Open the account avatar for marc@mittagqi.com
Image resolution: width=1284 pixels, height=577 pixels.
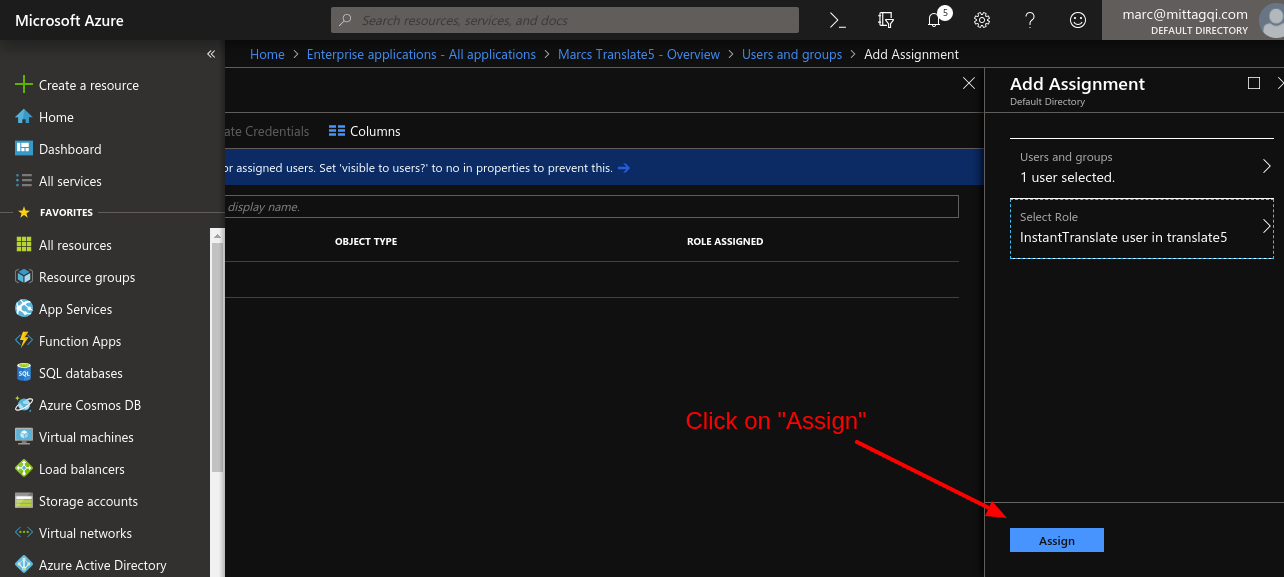tap(1271, 20)
